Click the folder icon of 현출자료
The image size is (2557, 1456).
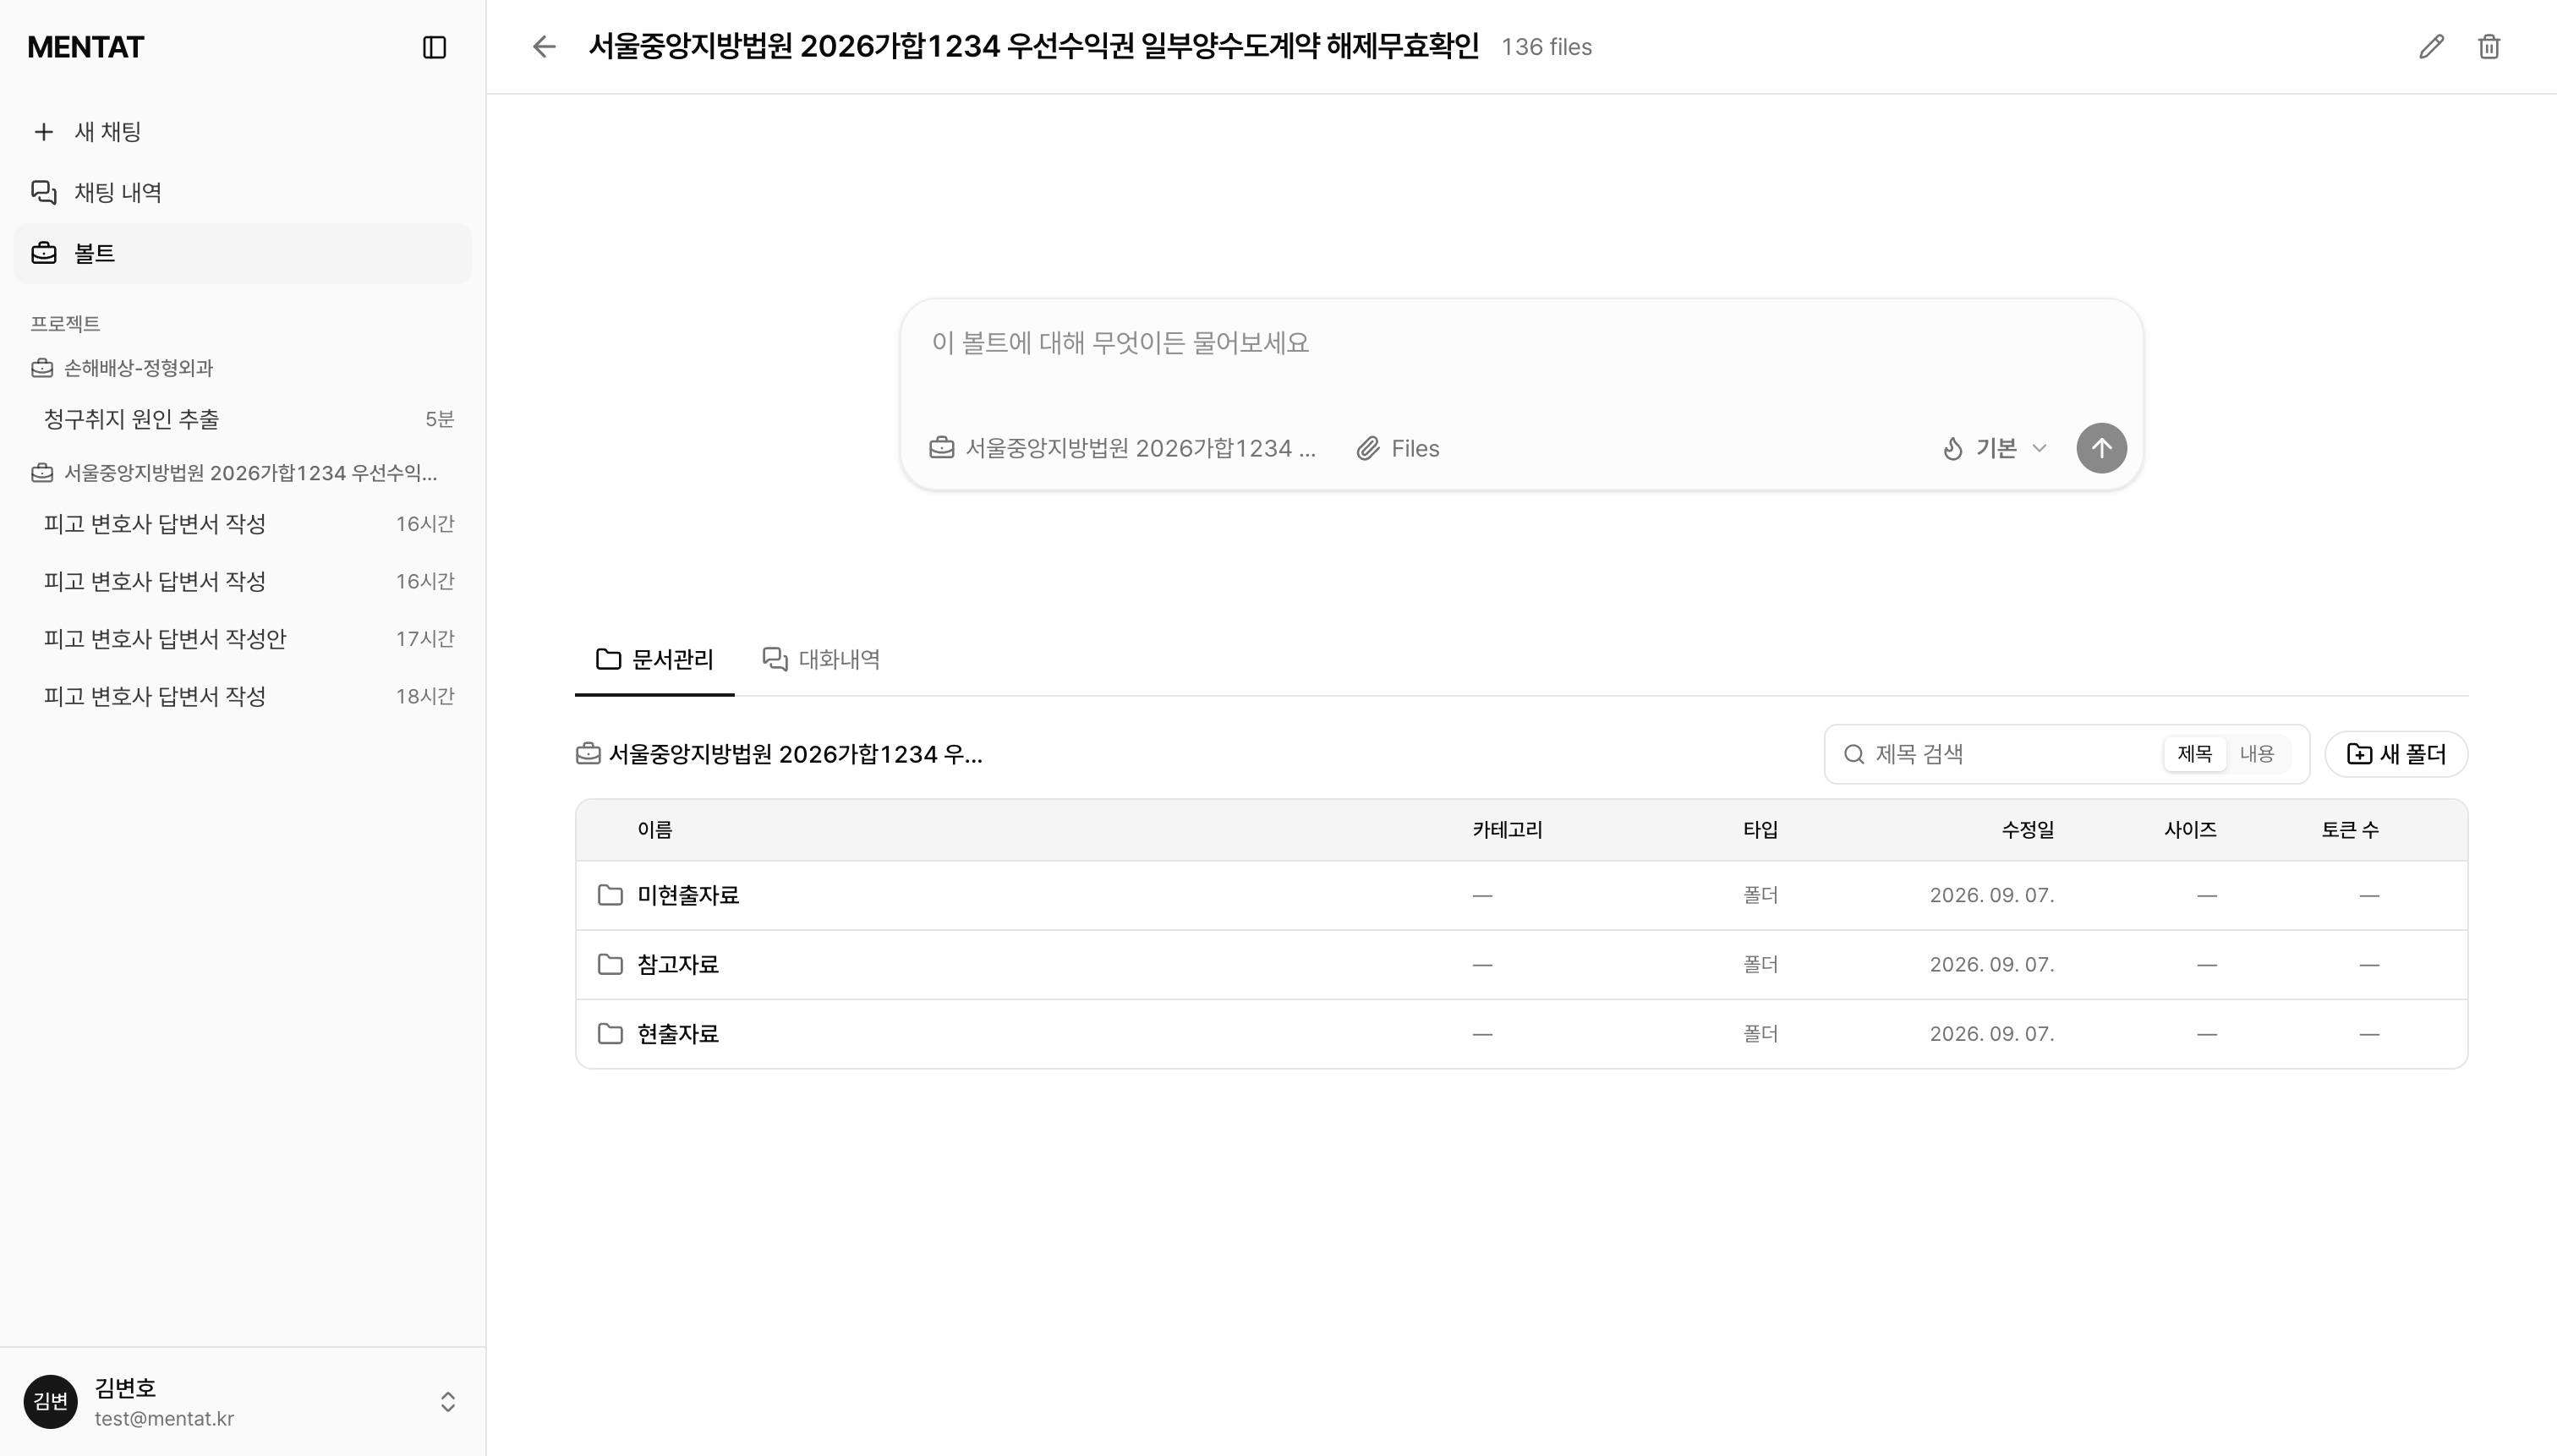point(610,1034)
